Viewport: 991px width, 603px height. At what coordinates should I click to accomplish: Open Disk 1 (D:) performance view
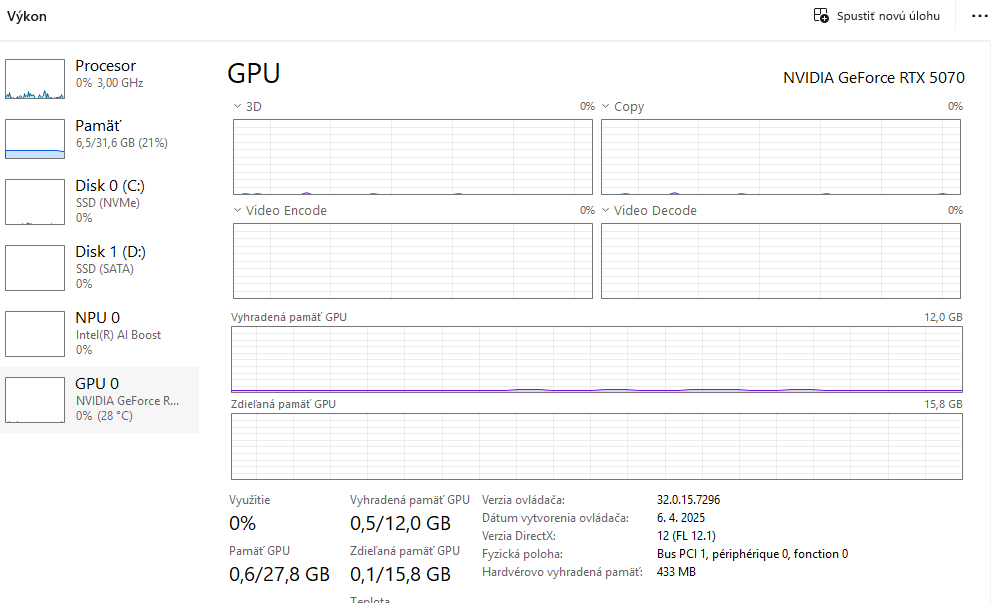[100, 267]
